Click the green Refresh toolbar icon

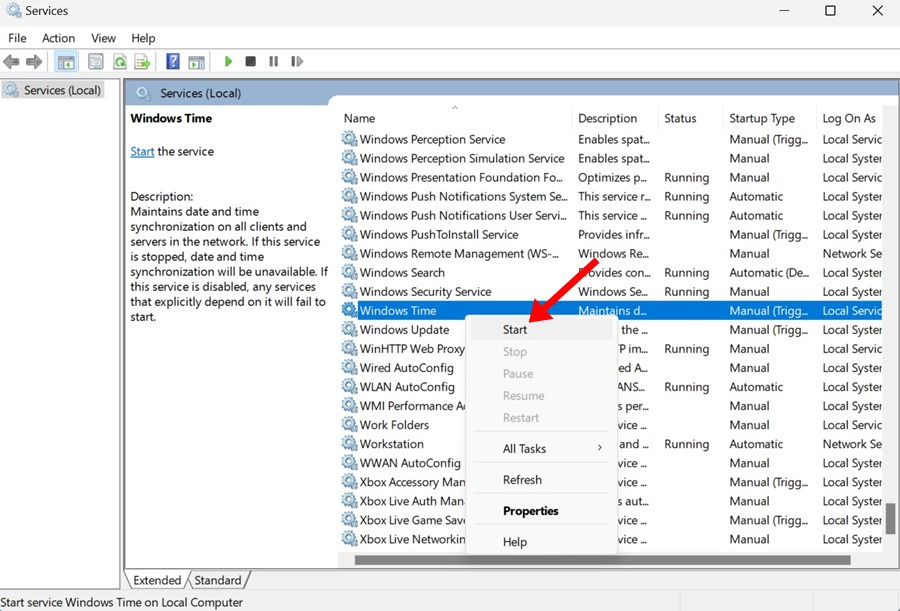119,61
